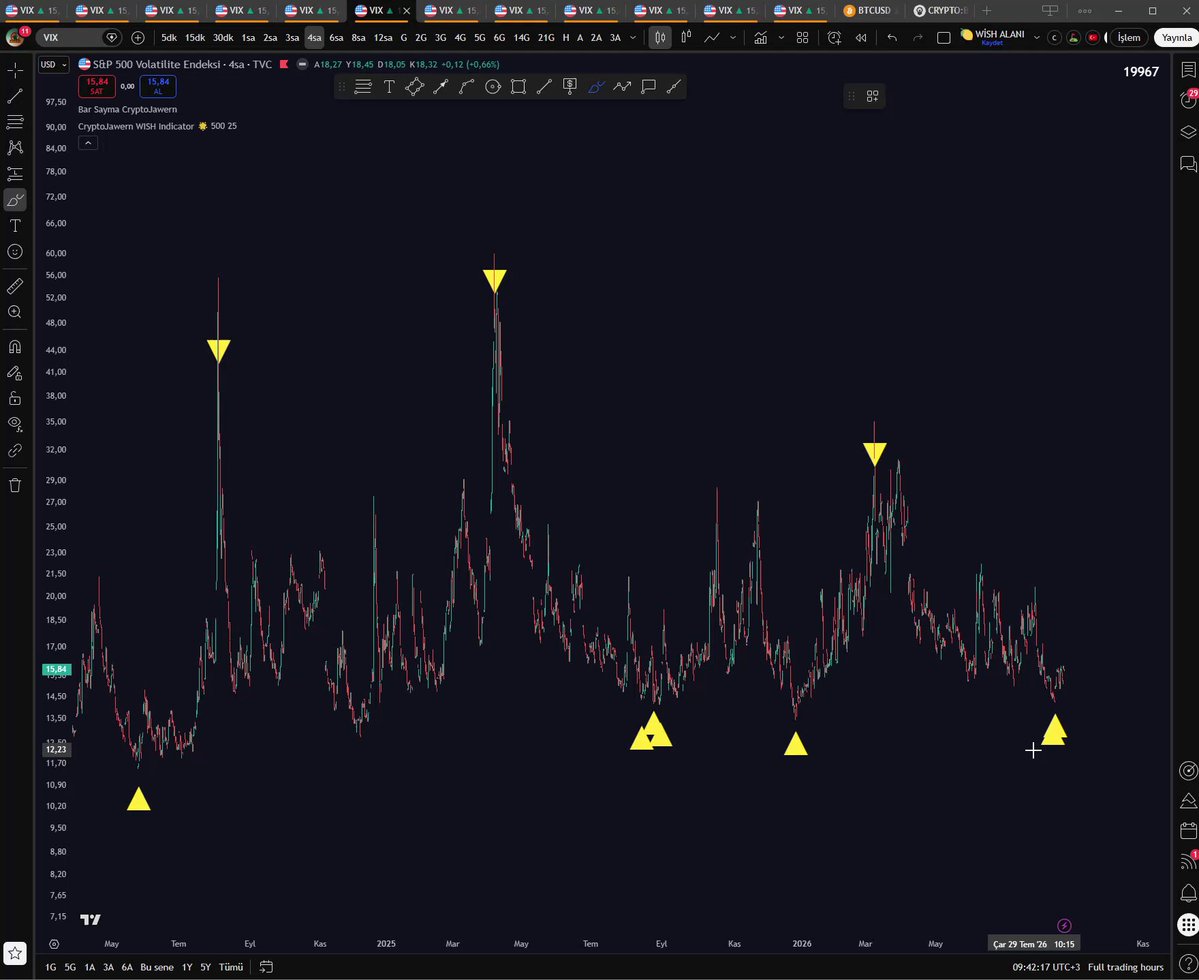Switch to the BTCUSD browser tab

point(867,11)
